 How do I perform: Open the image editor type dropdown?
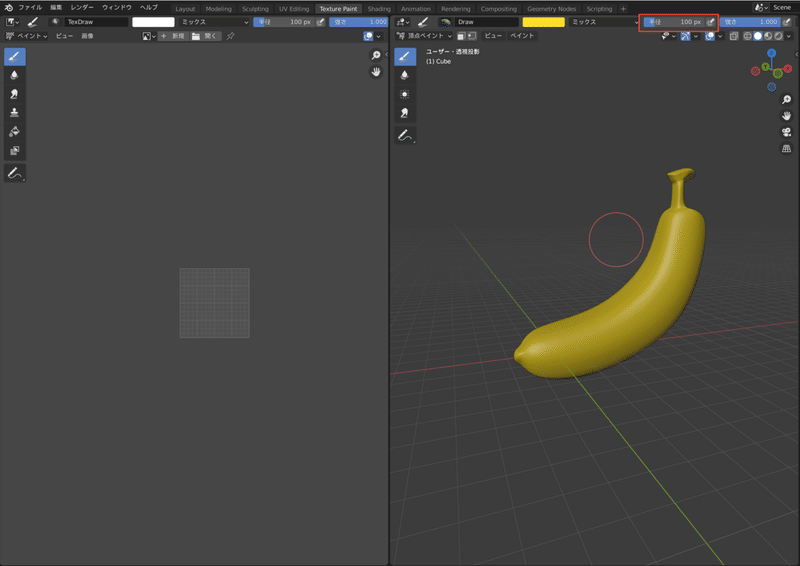(x=12, y=22)
